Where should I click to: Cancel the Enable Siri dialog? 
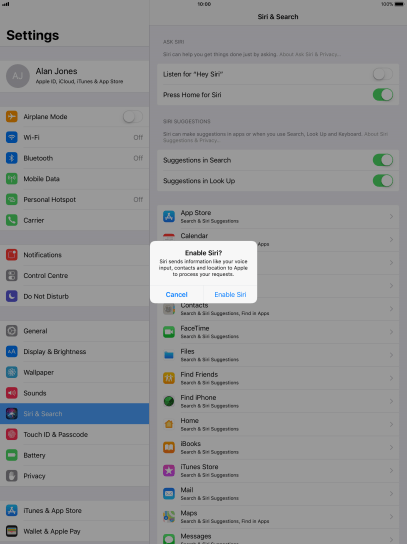(177, 295)
